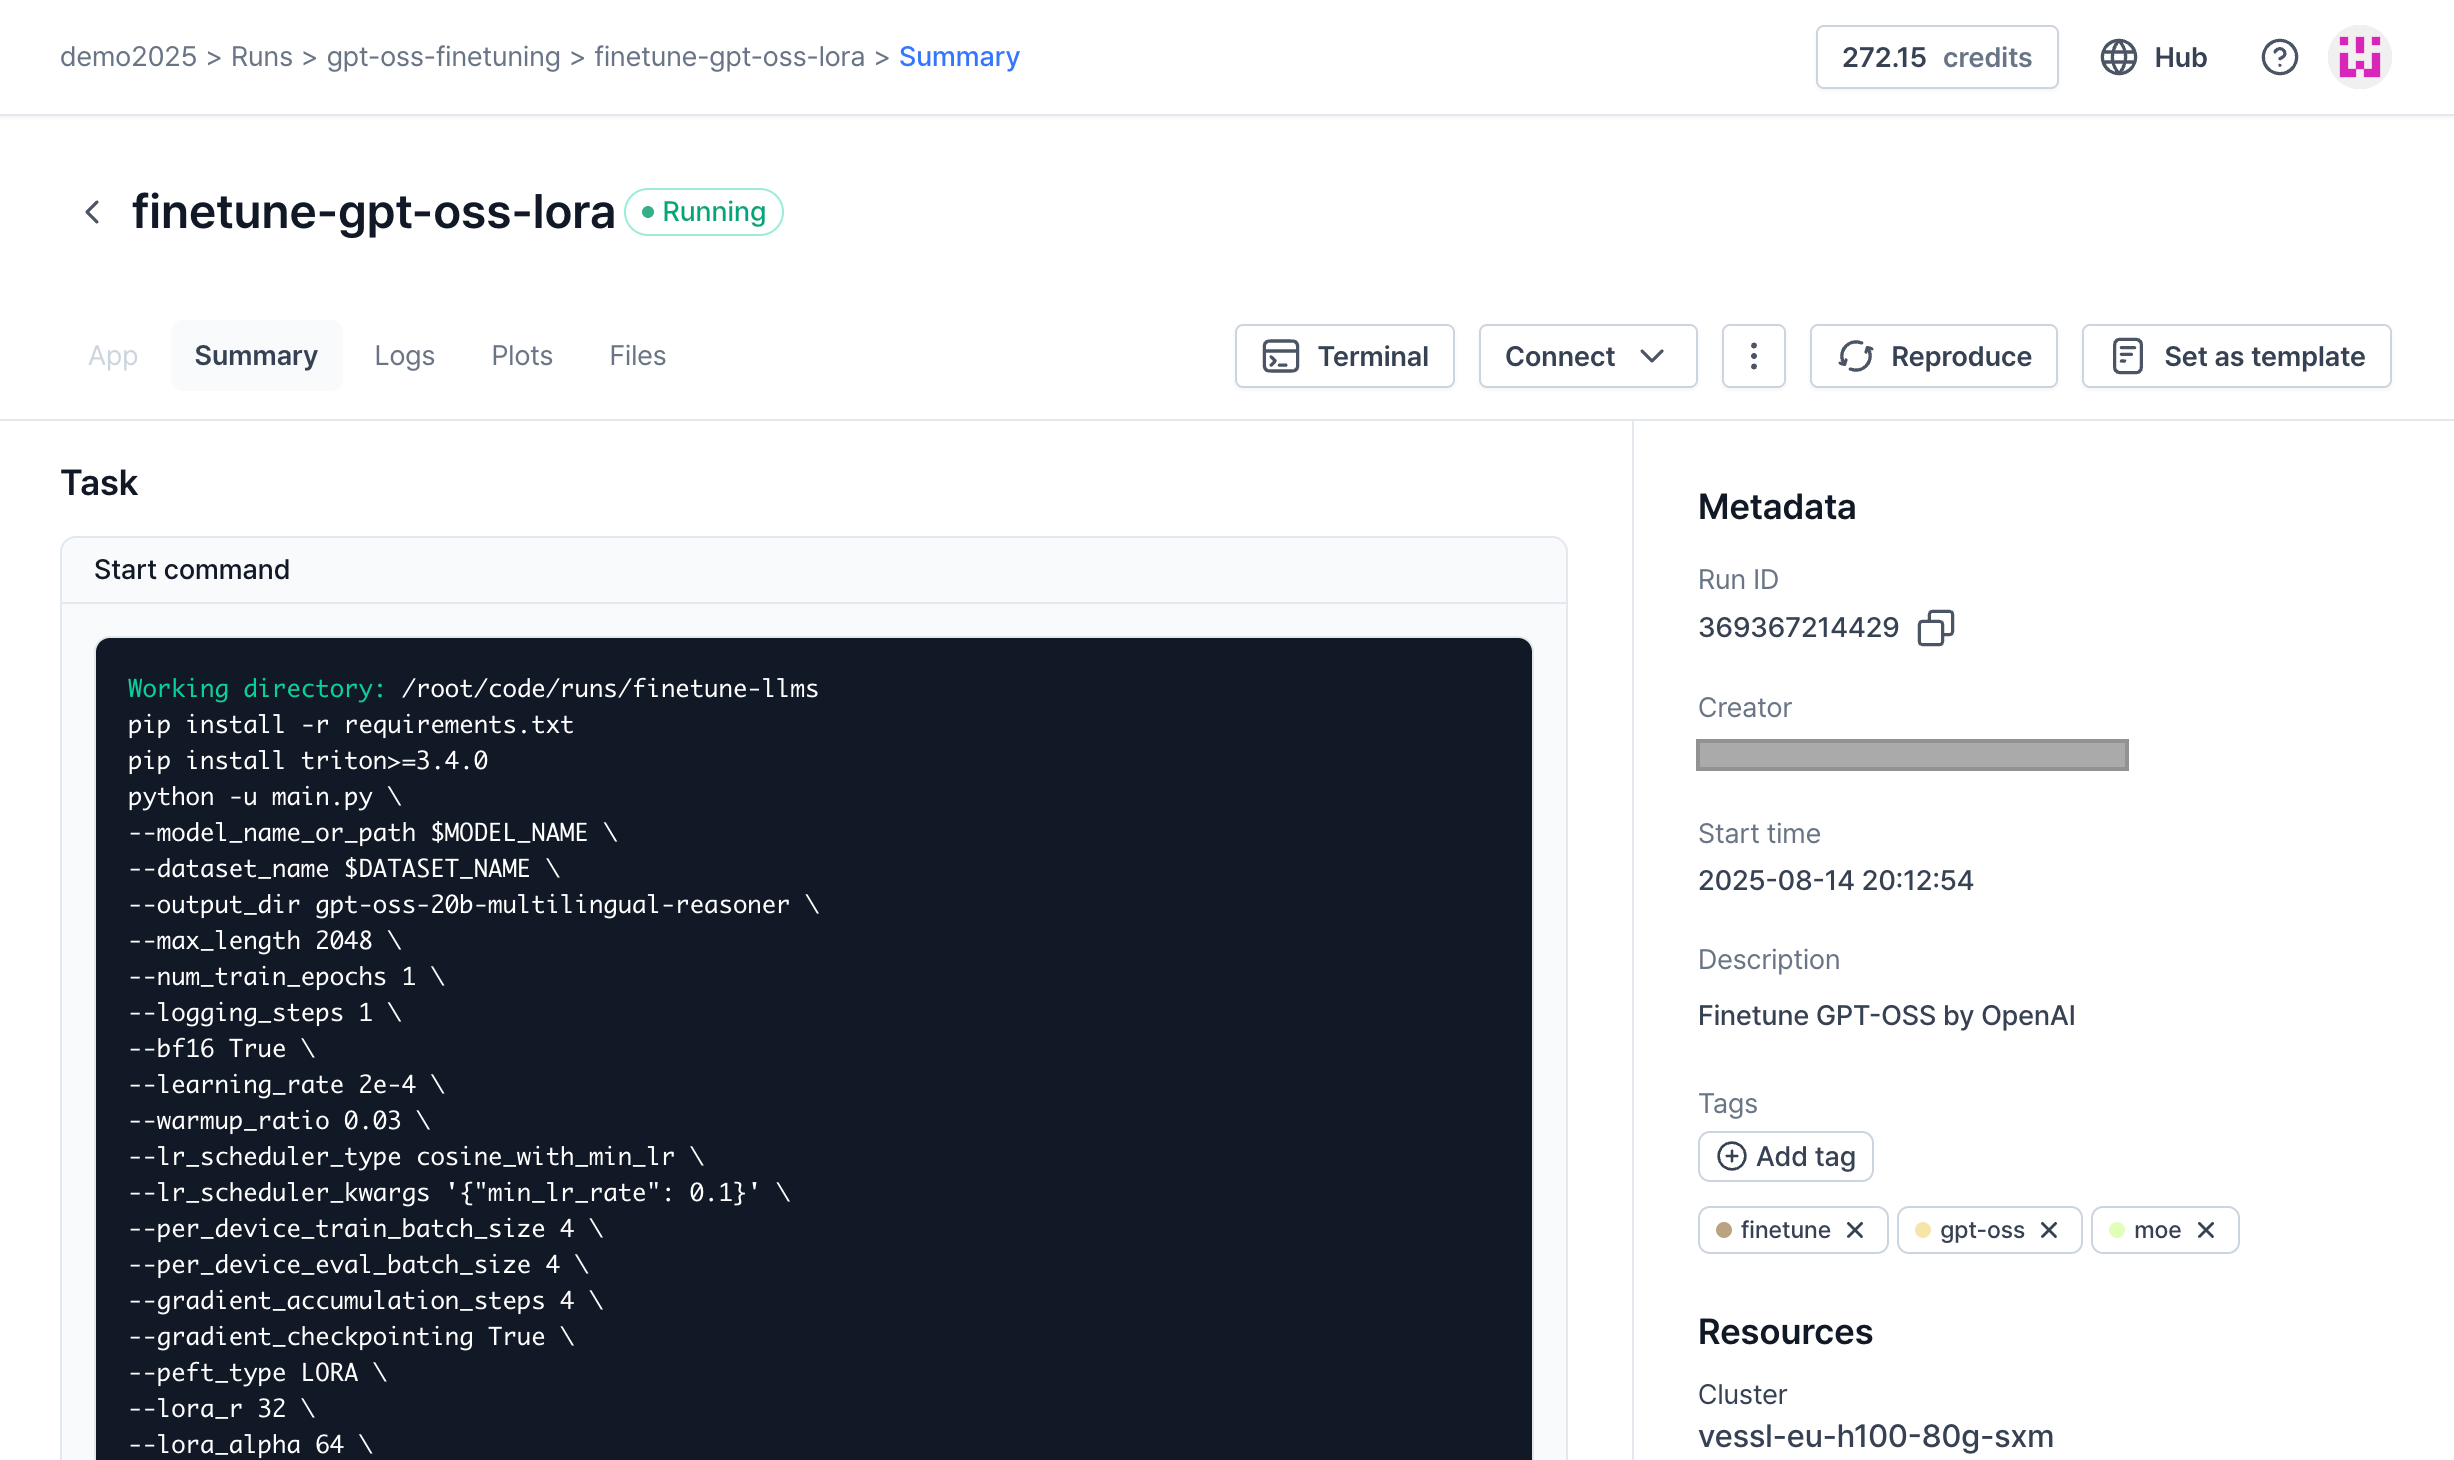
Task: Add tag with plus button
Action: 1785,1156
